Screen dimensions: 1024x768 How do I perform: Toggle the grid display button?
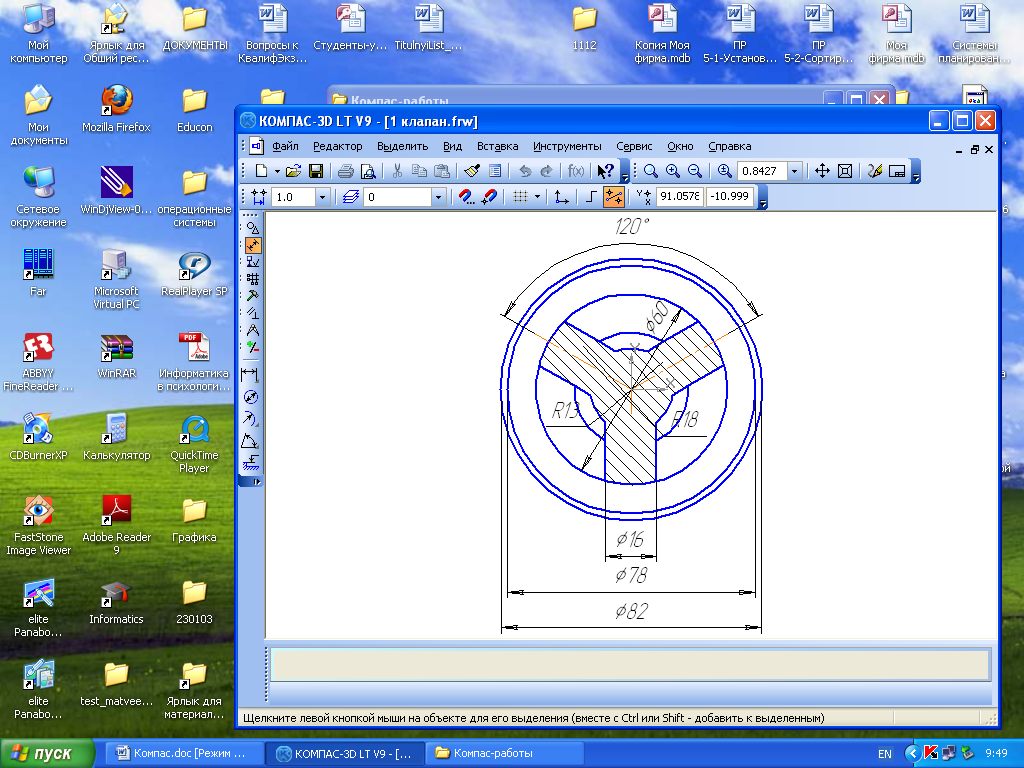pyautogui.click(x=520, y=197)
